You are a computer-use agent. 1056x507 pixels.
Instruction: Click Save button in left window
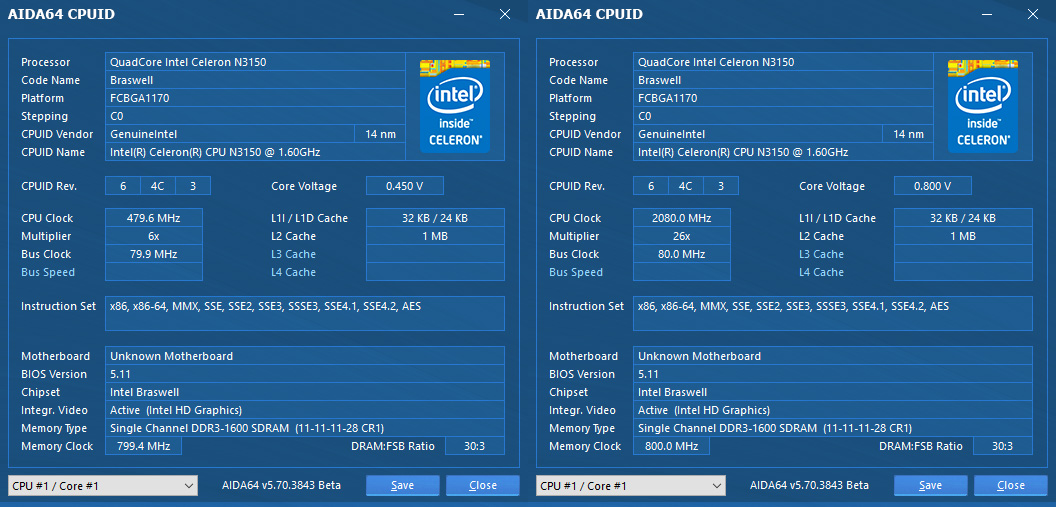click(403, 485)
